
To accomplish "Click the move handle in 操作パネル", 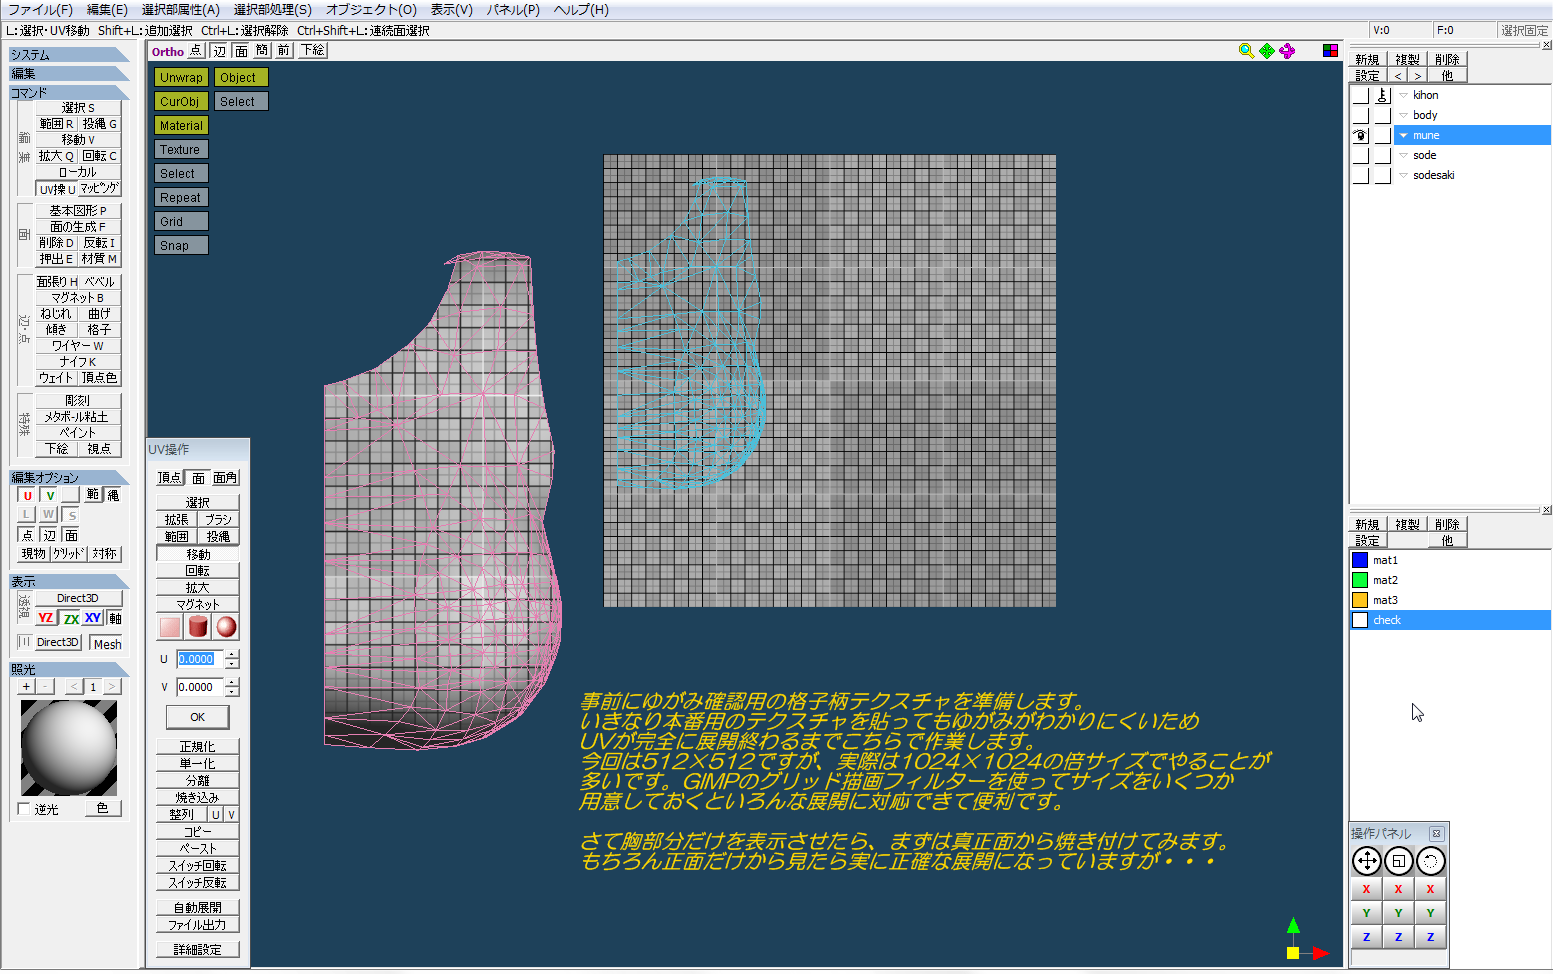I will 1366,861.
